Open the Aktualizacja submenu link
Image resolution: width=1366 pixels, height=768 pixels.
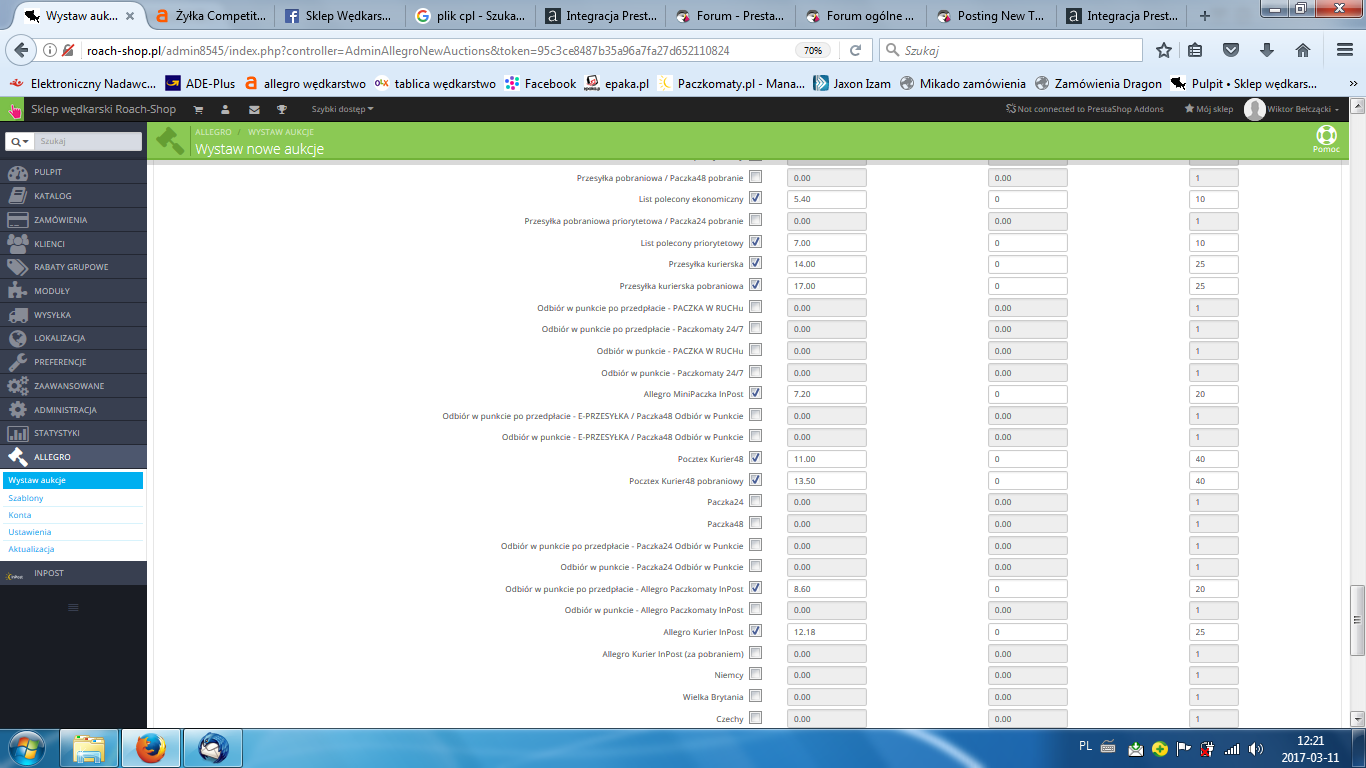coord(31,549)
